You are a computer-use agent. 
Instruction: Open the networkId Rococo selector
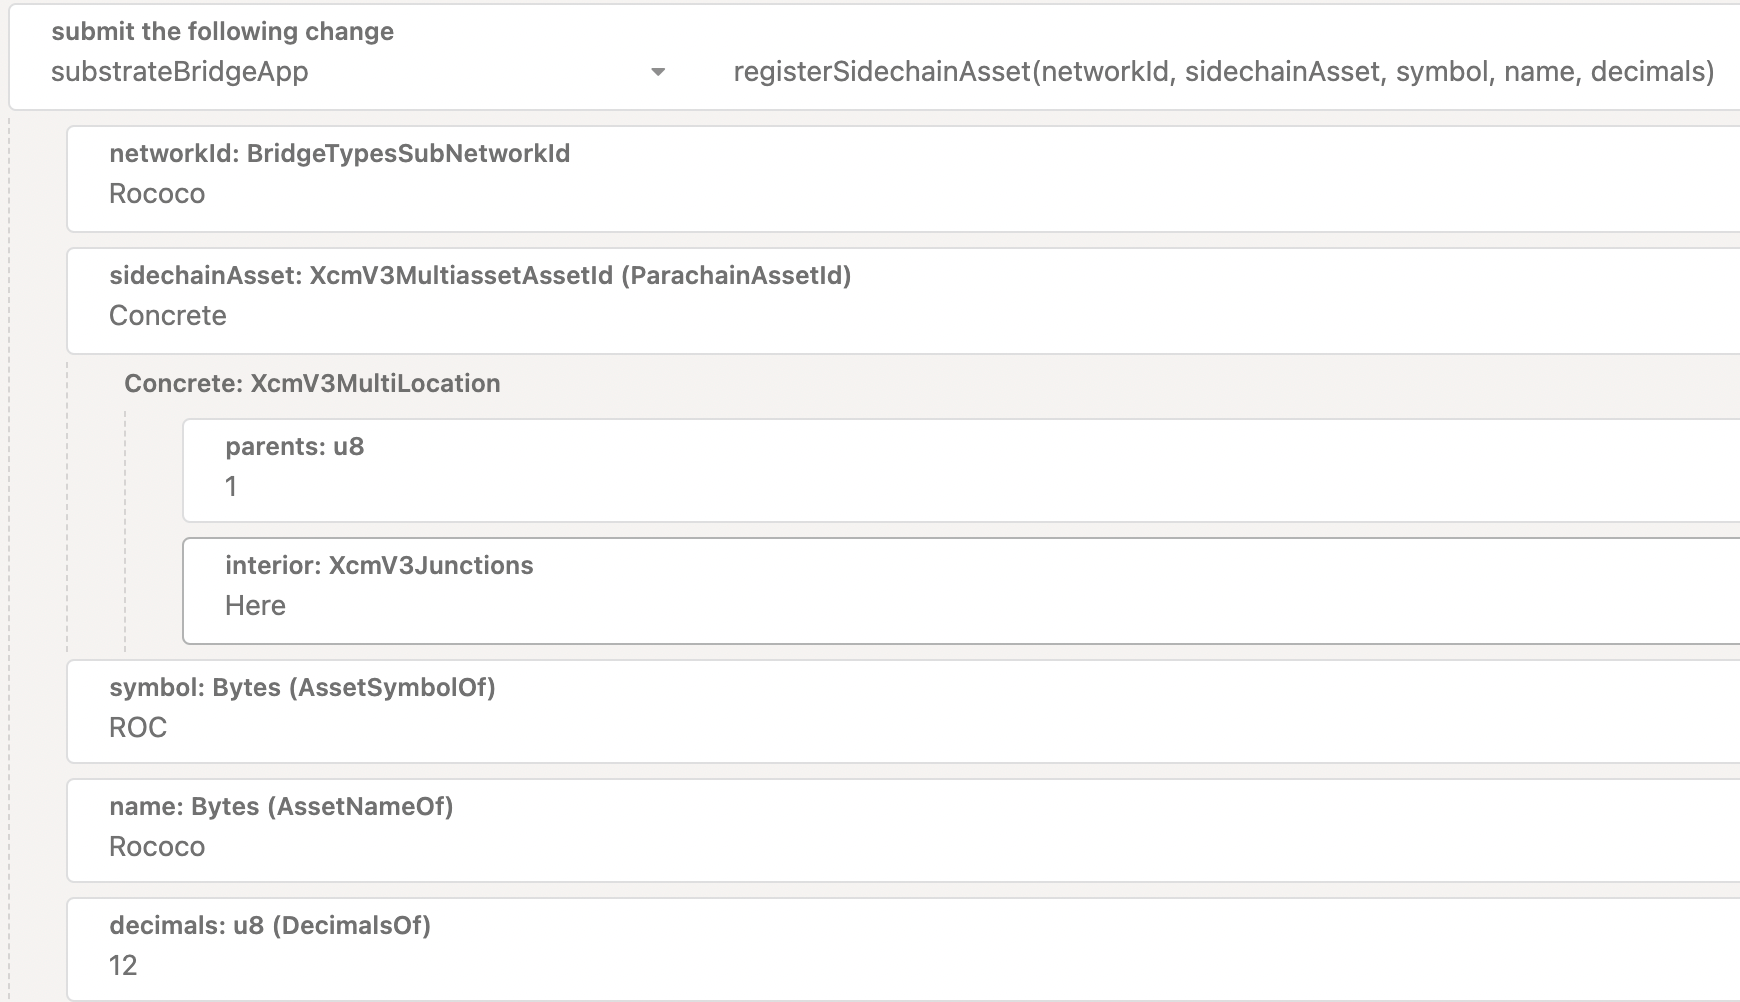click(904, 179)
